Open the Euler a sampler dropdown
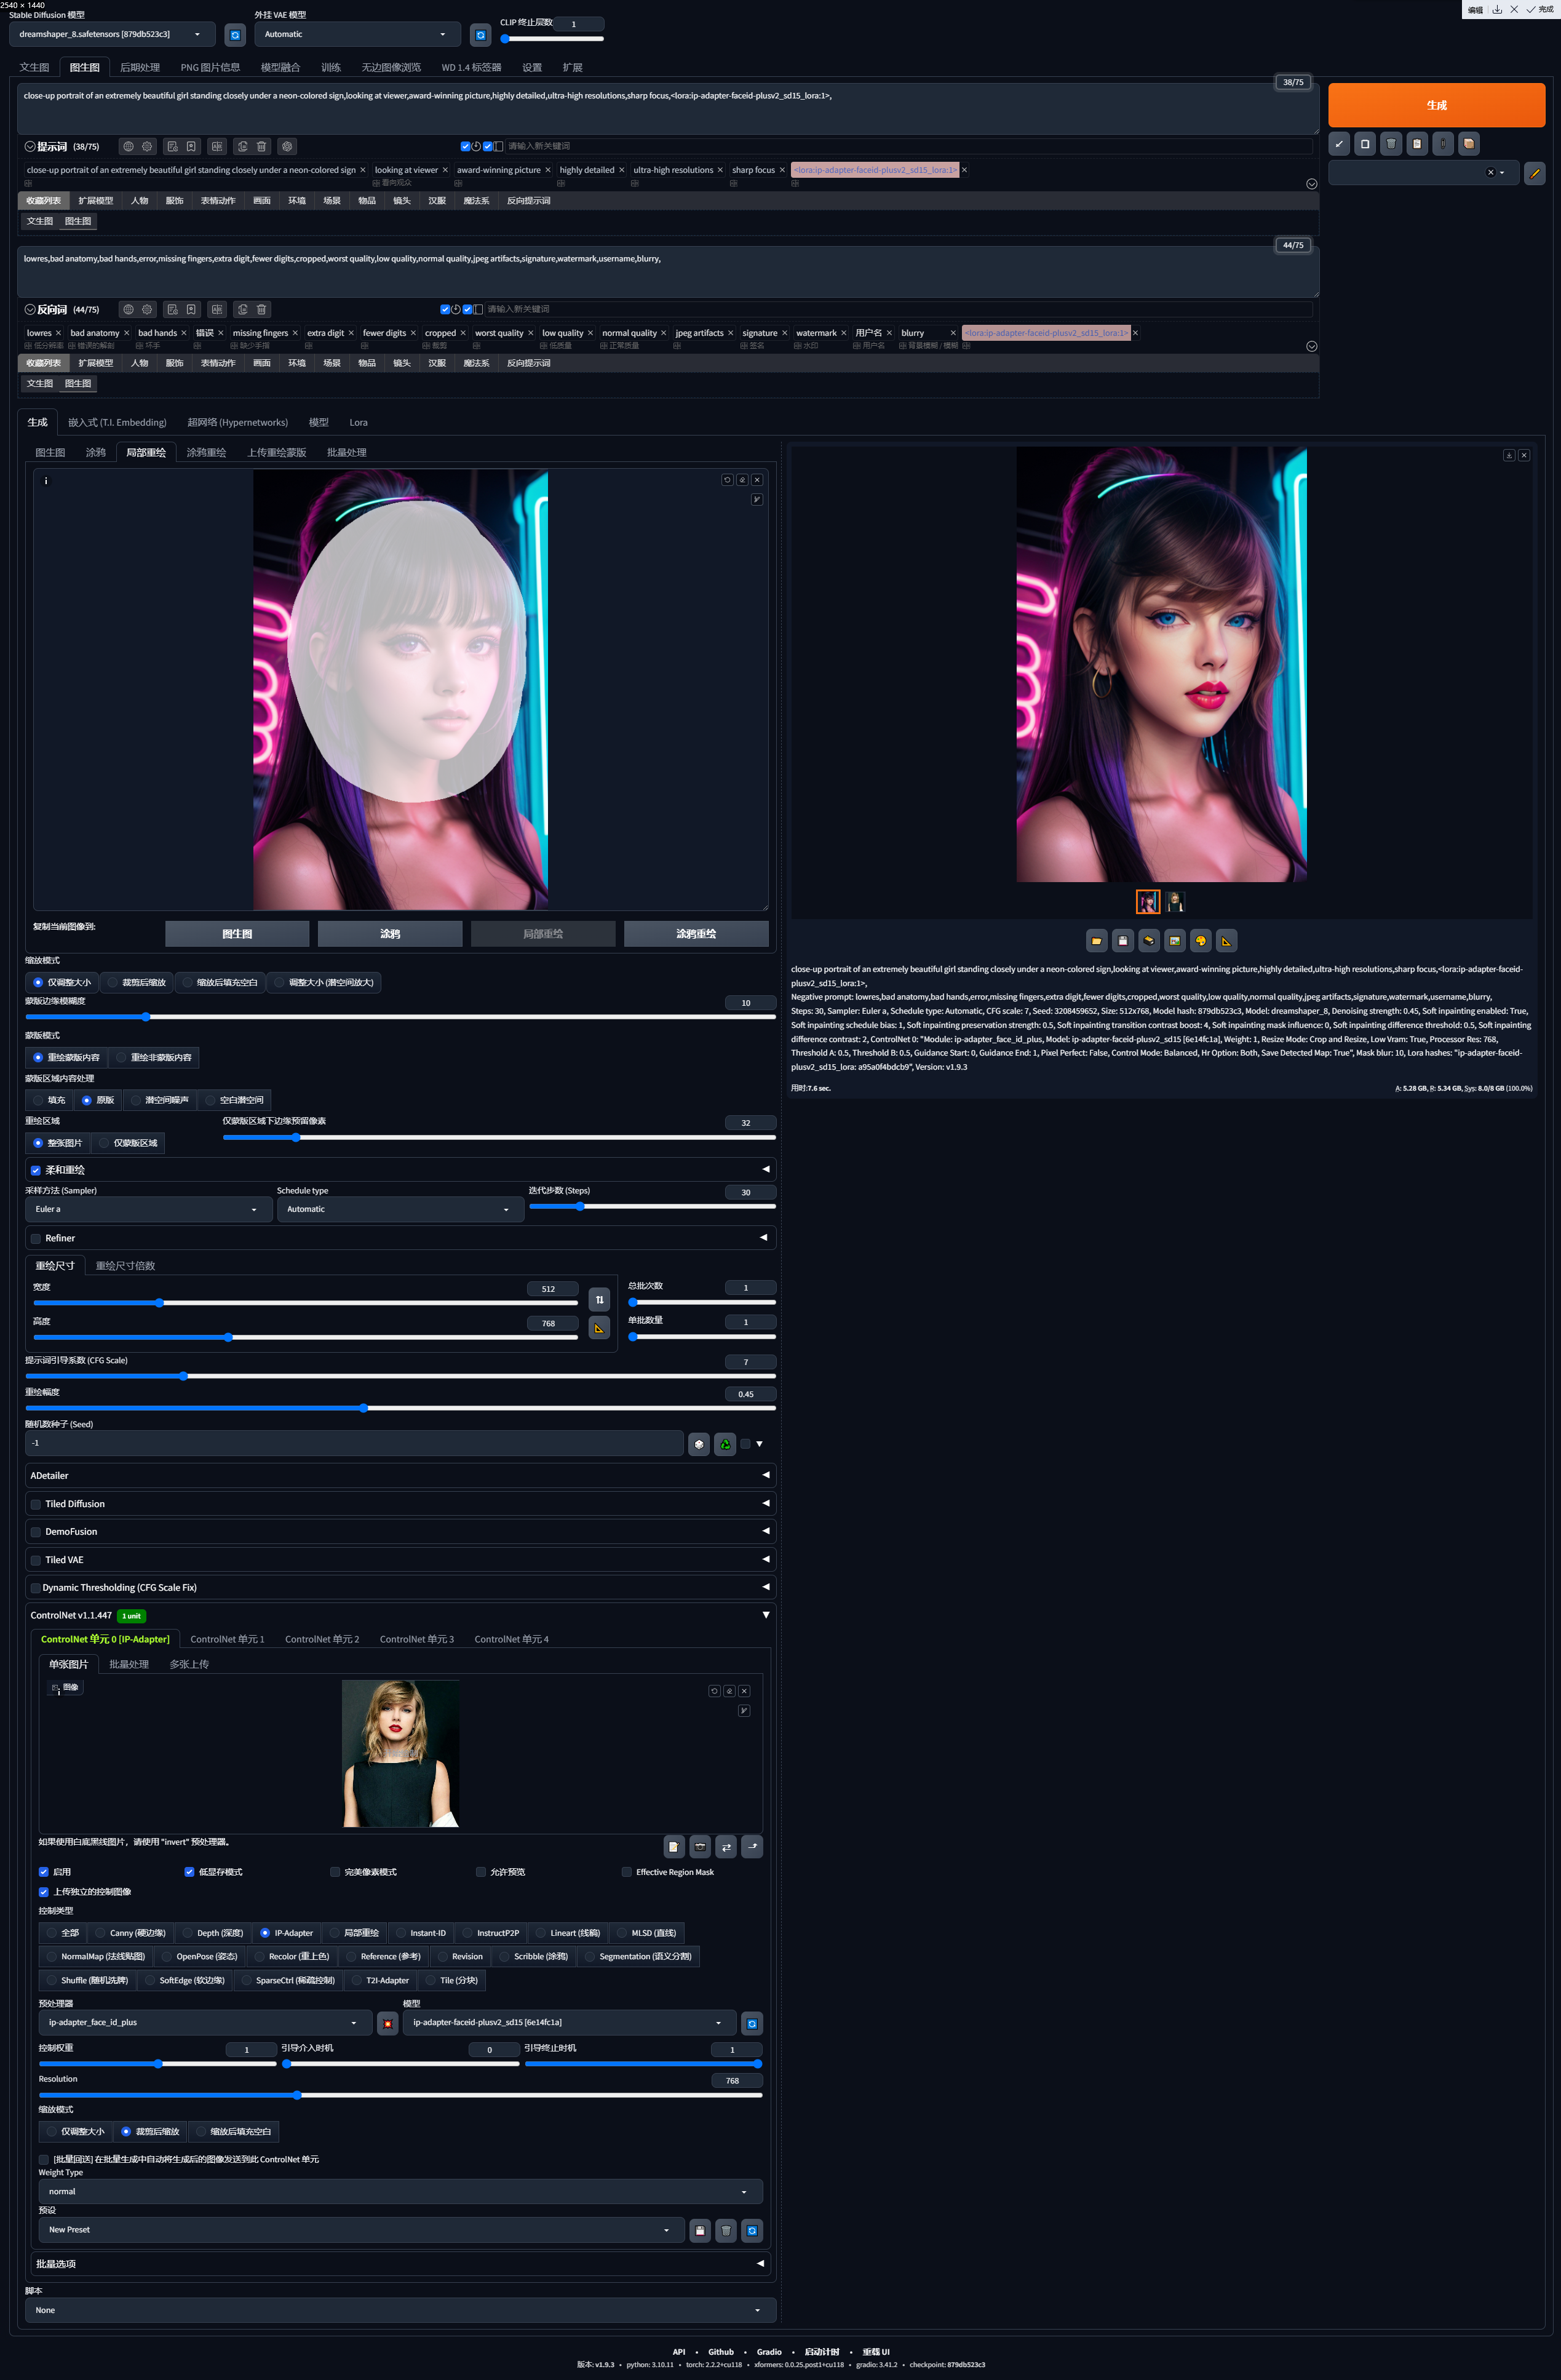1561x2380 pixels. [x=147, y=1209]
